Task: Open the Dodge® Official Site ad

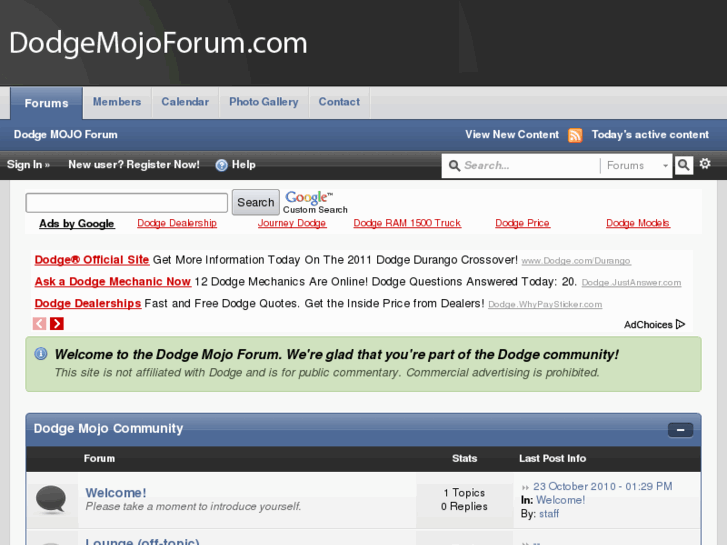Action: coord(92,260)
